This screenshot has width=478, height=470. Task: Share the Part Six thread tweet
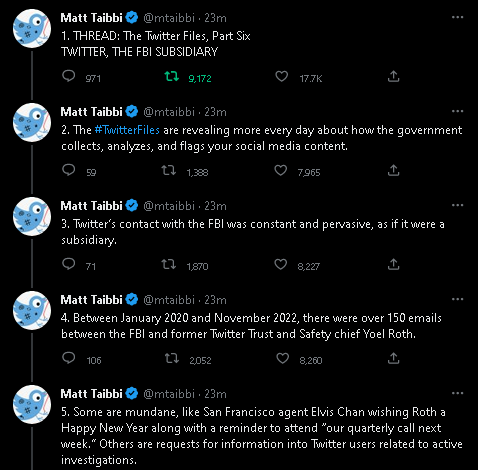(x=393, y=76)
